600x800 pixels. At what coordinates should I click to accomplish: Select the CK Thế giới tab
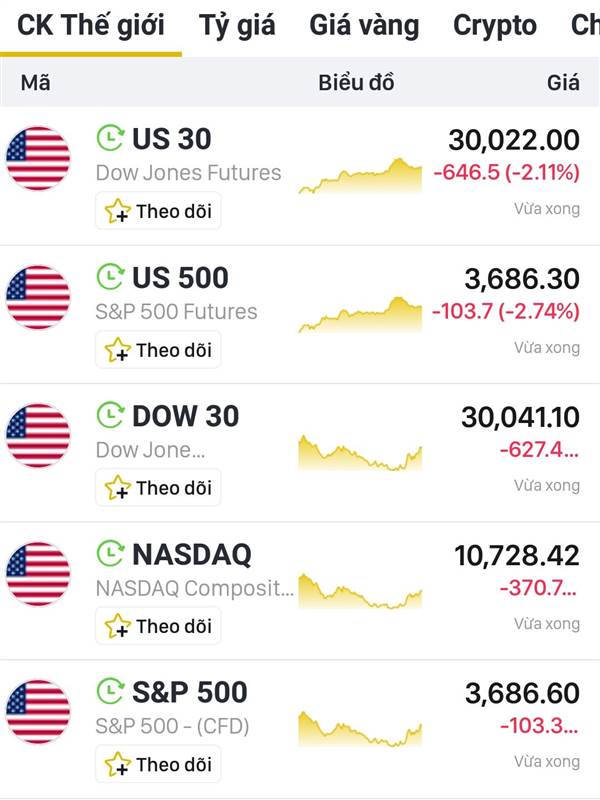91,26
